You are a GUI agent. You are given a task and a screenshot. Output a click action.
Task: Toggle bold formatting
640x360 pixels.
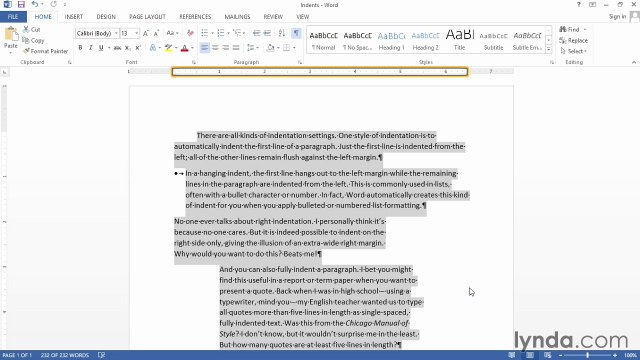pos(80,48)
